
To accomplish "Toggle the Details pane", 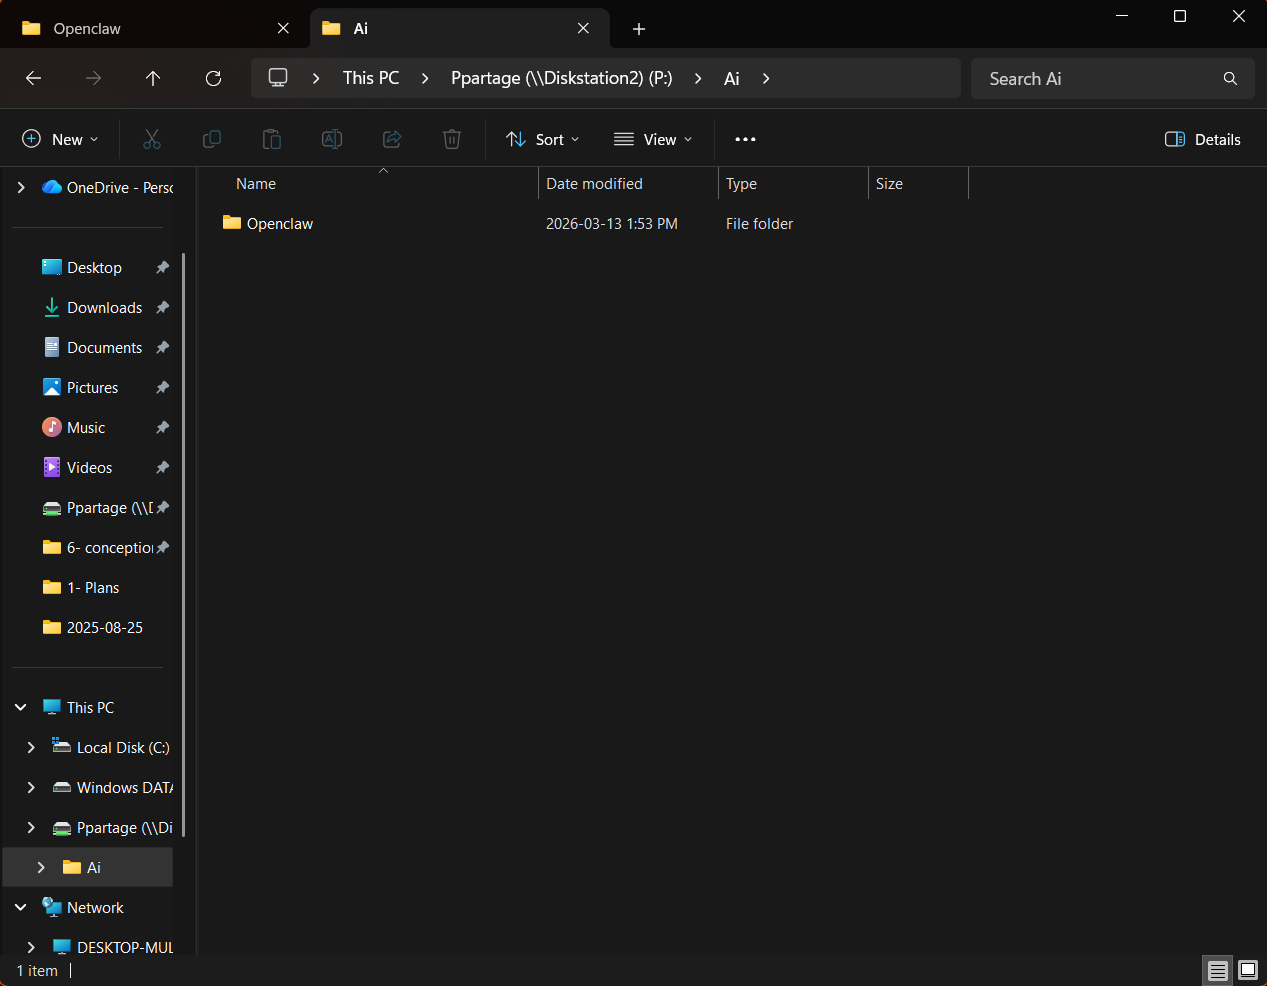I will tap(1203, 139).
